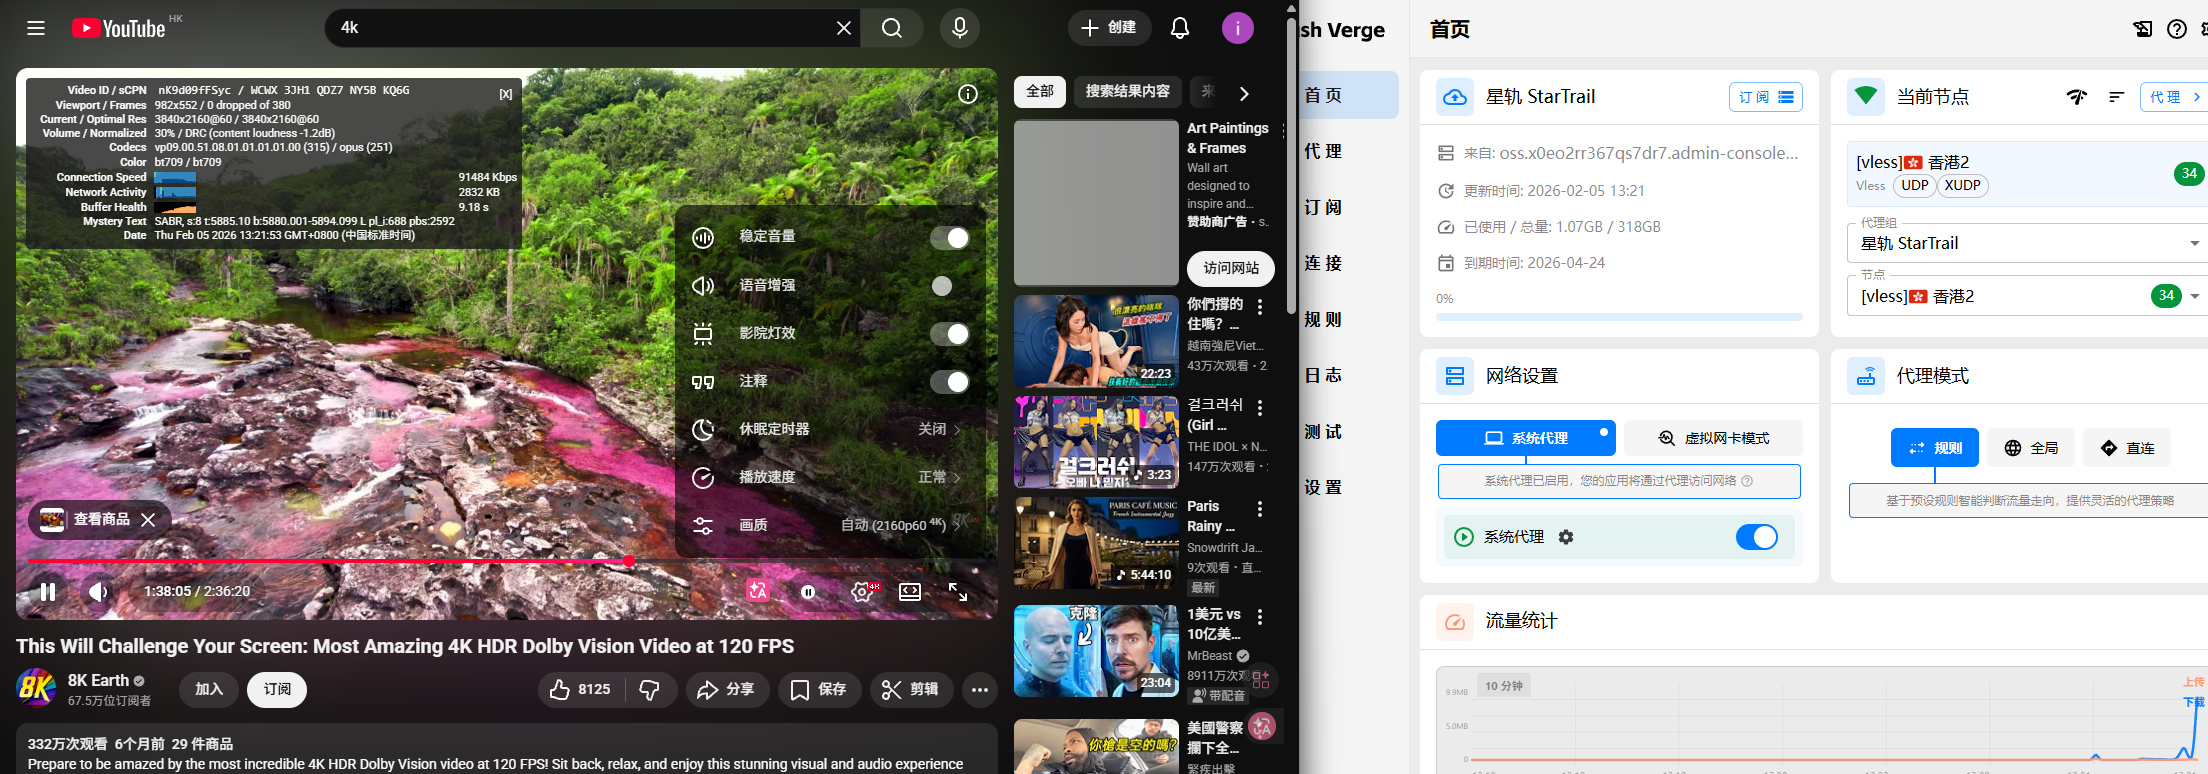Viewport: 2208px width, 774px height.
Task: Like the video with thumbs up
Action: pyautogui.click(x=580, y=689)
